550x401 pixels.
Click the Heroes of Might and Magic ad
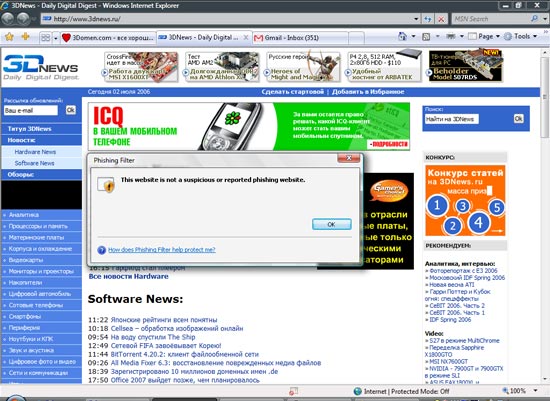pyautogui.click(x=303, y=67)
